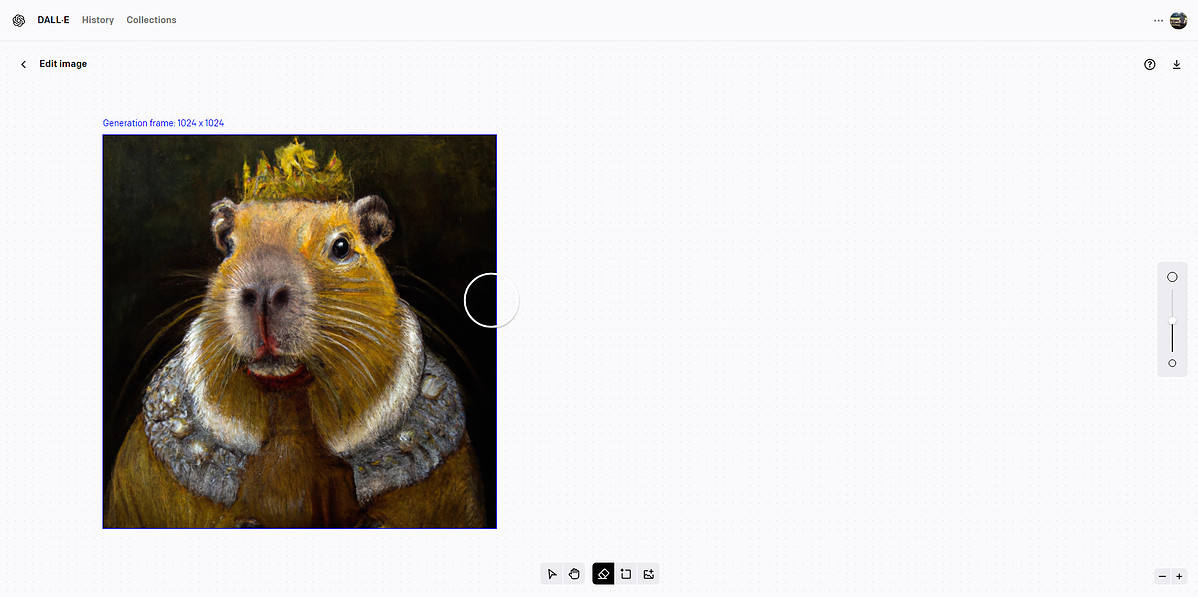Viewport: 1198px width, 597px height.
Task: Choose the add generation frame tool
Action: [626, 574]
